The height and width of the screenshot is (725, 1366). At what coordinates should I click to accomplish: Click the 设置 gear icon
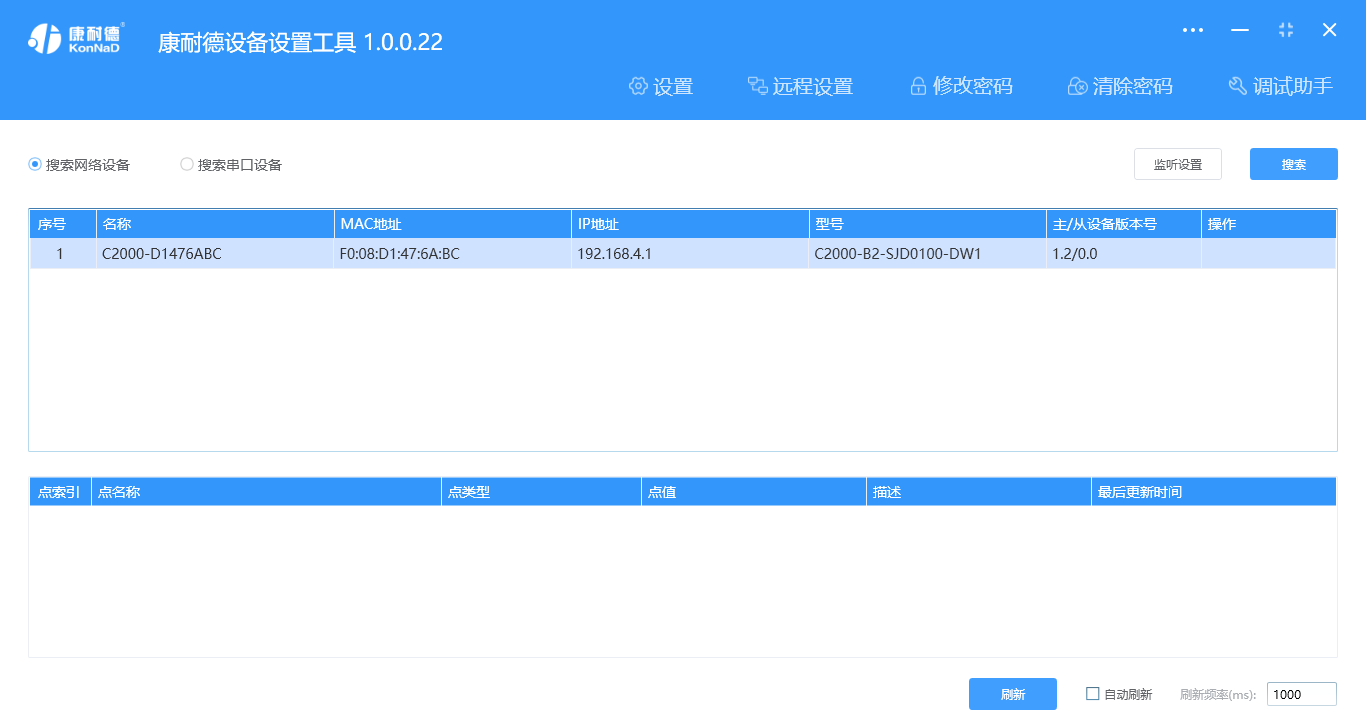coord(638,86)
